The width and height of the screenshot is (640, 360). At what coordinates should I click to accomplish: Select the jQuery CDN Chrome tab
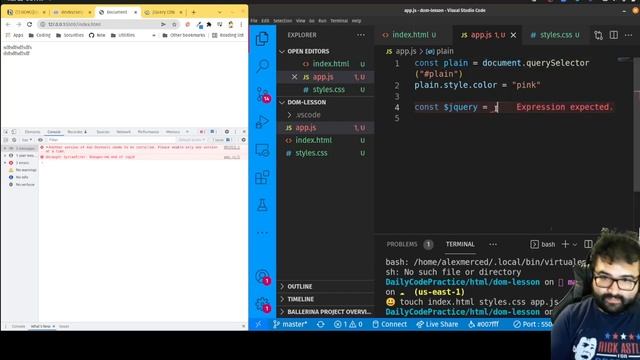[163, 12]
